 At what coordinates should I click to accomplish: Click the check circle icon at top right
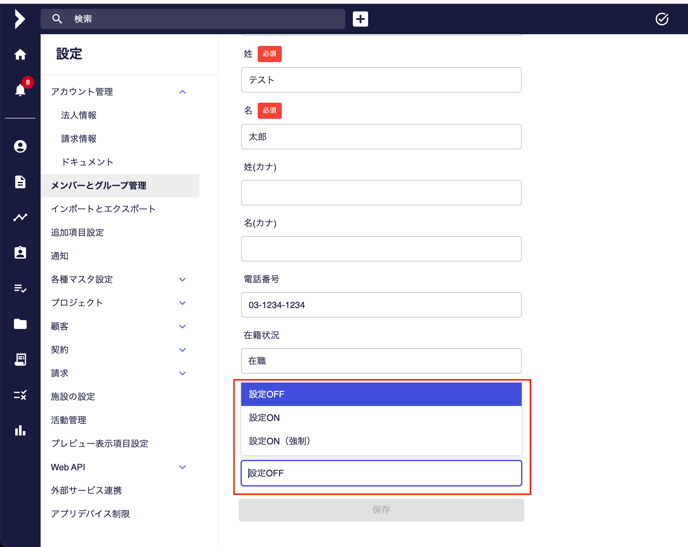[662, 19]
